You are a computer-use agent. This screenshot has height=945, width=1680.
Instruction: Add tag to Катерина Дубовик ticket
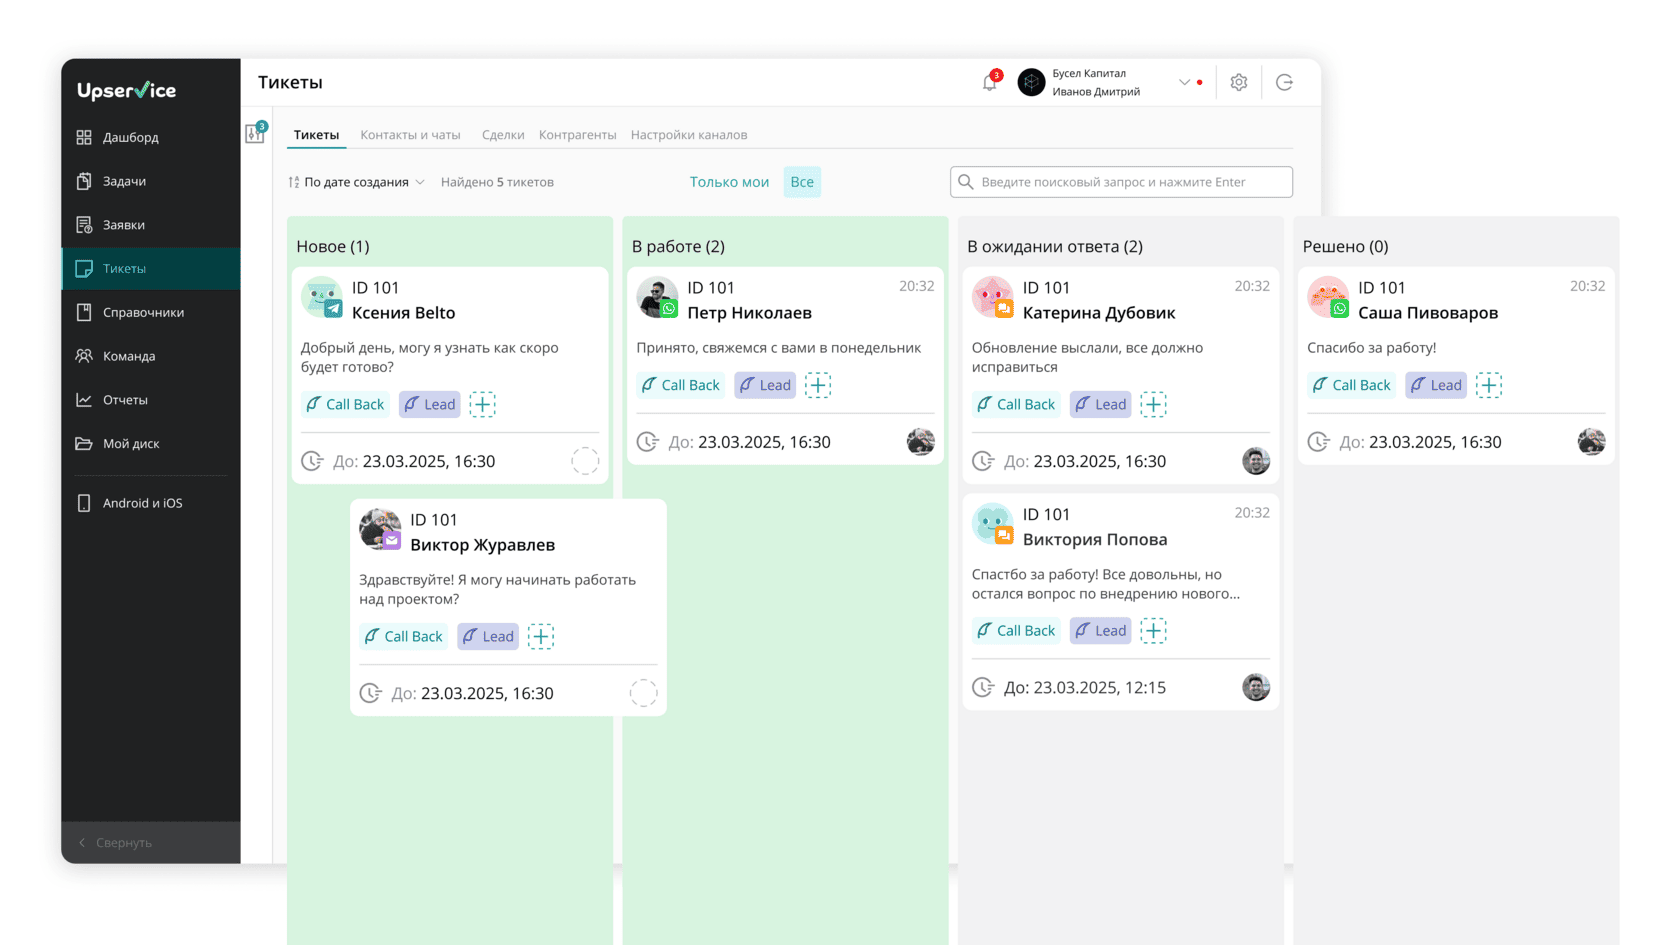(x=1154, y=404)
